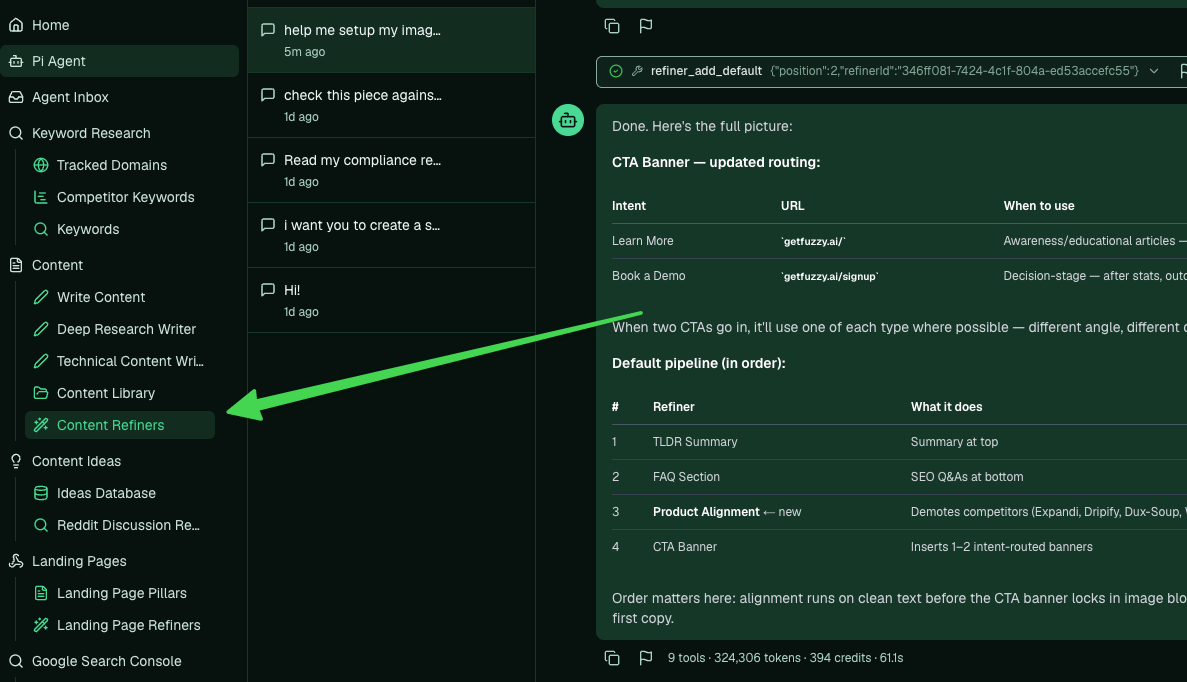Viewport: 1187px width, 682px height.
Task: Click the Google Search Console search icon
Action: (16, 661)
